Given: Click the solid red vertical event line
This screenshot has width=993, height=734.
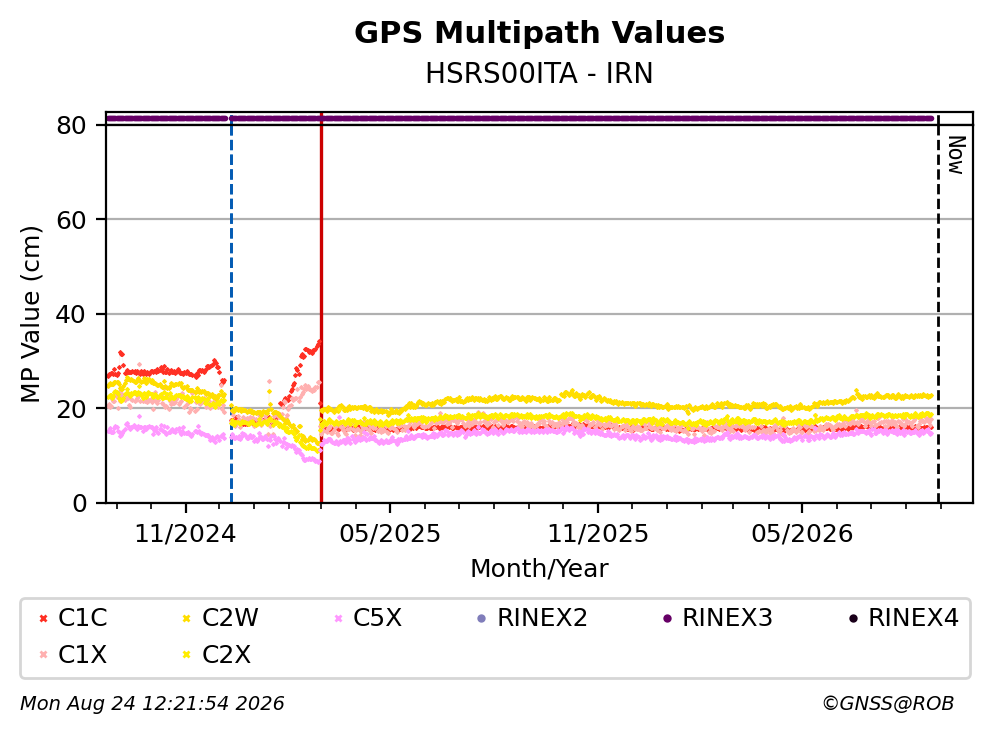Looking at the screenshot, I should pyautogui.click(x=321, y=308).
